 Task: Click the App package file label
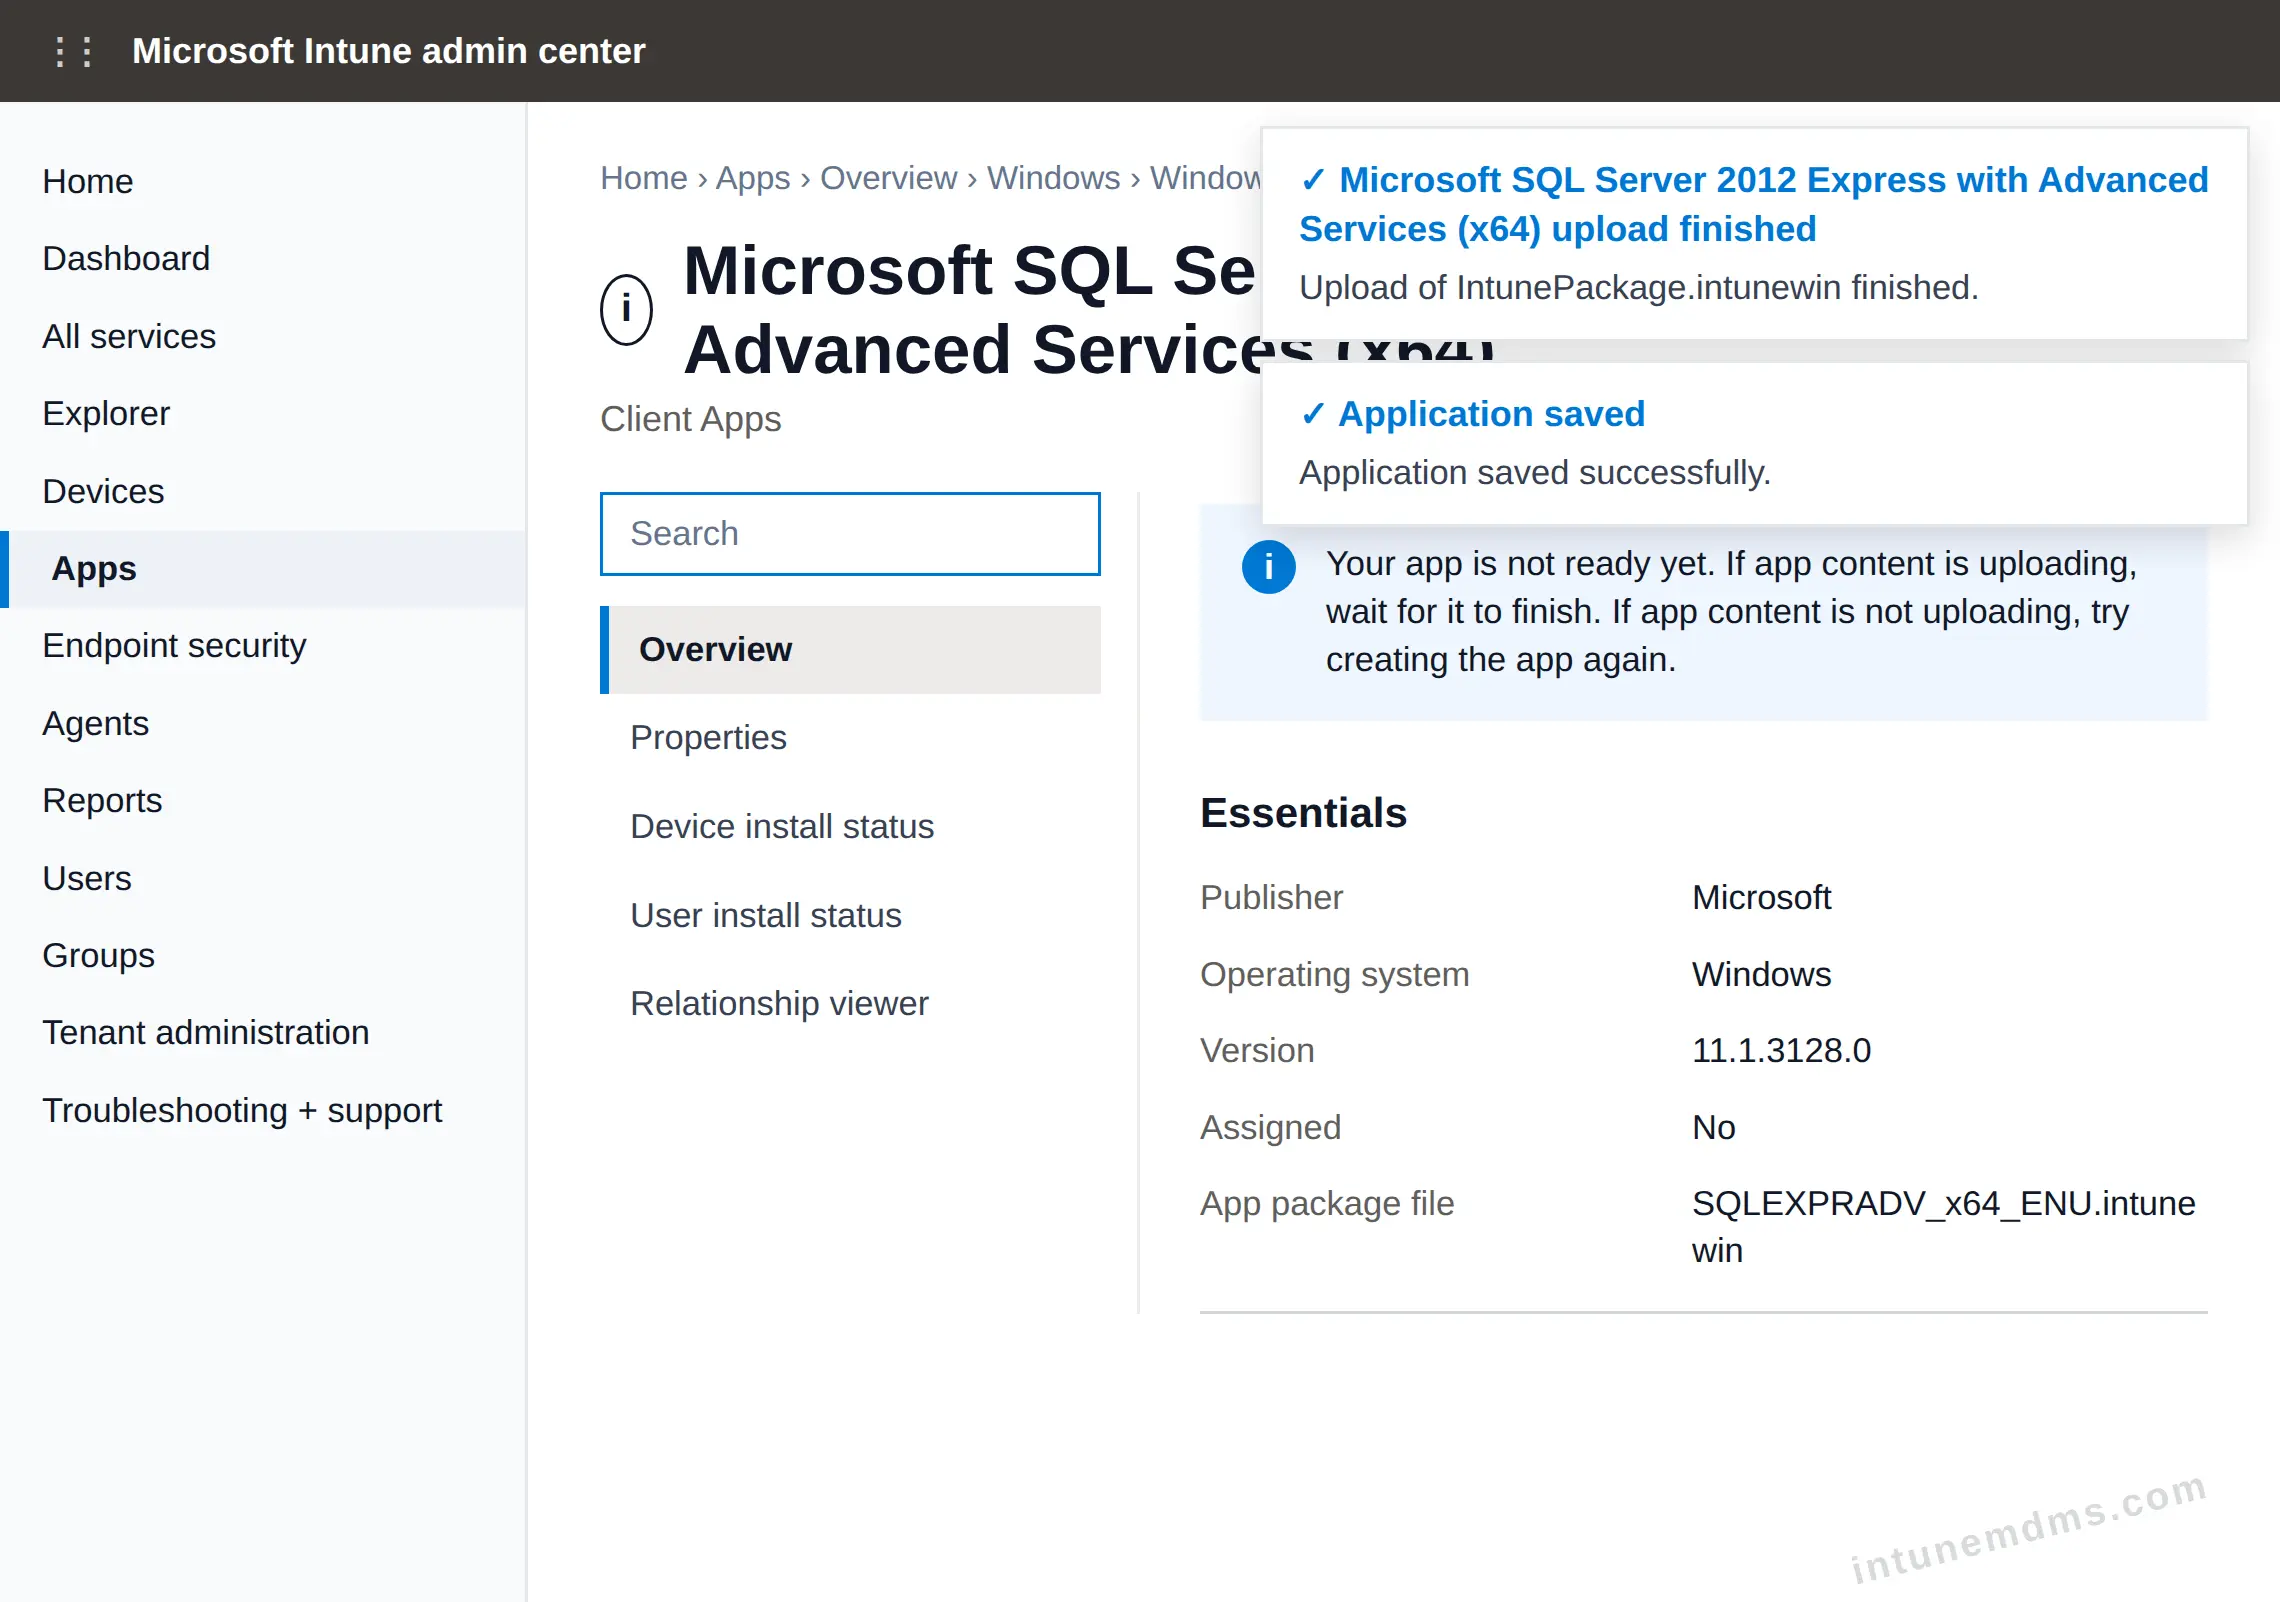(1327, 1204)
